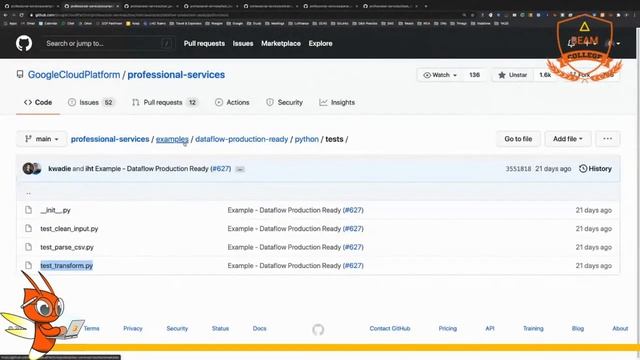Image resolution: width=640 pixels, height=360 pixels.
Task: Open #627 link in test_parse_csv.py row
Action: coord(353,247)
